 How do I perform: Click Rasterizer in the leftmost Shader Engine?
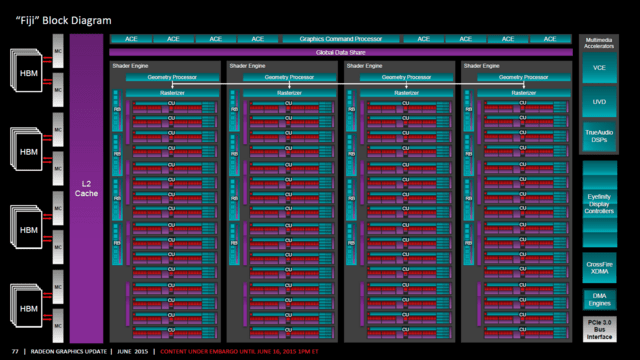click(x=172, y=93)
